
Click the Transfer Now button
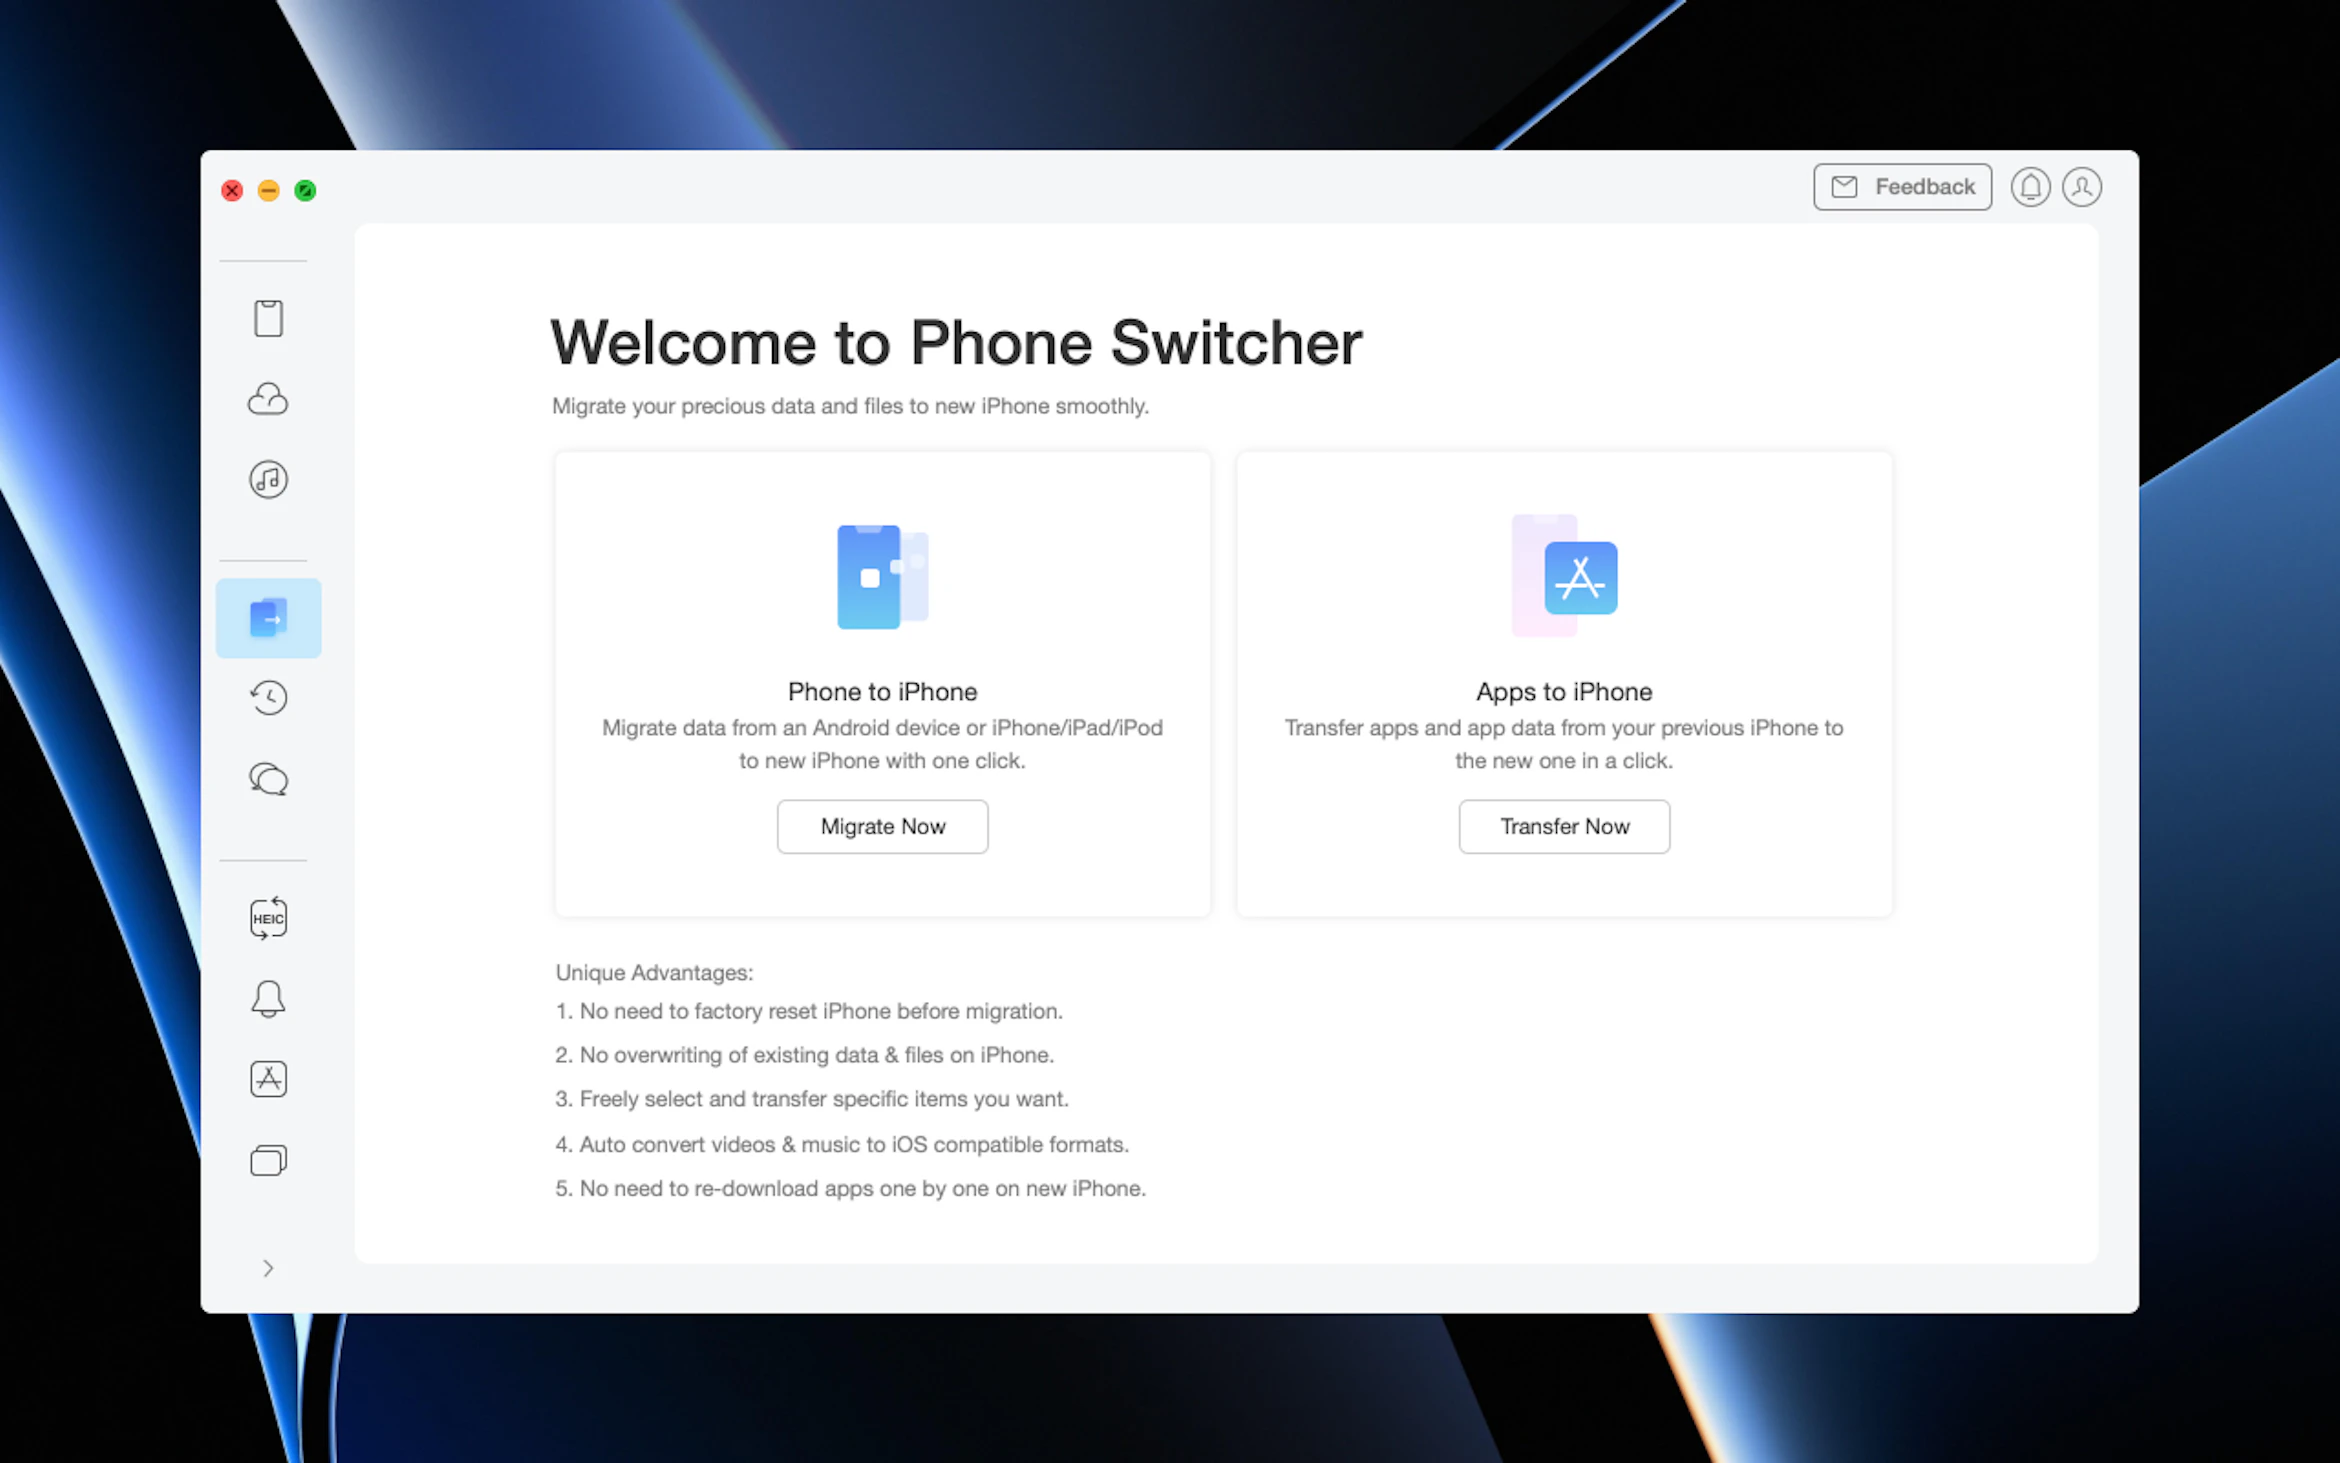1564,826
